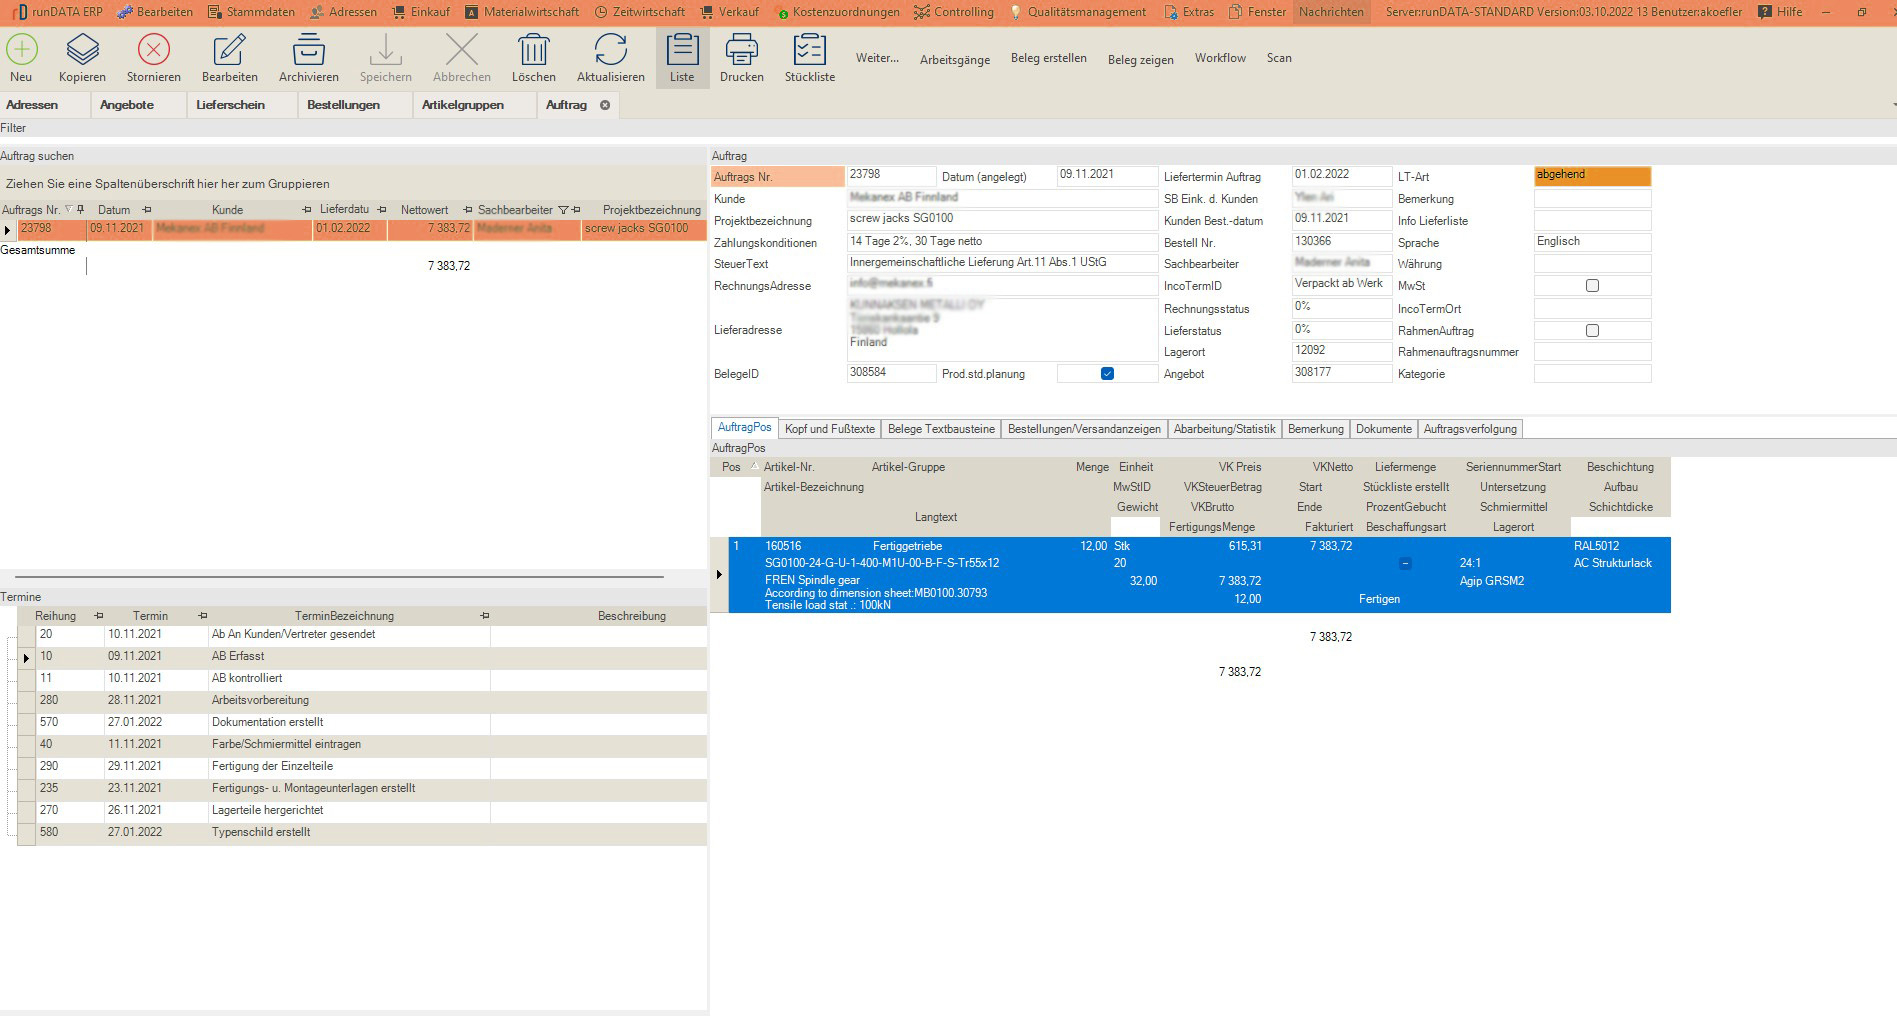Click the pin icon on Termin column header
The width and height of the screenshot is (1897, 1016).
point(203,616)
